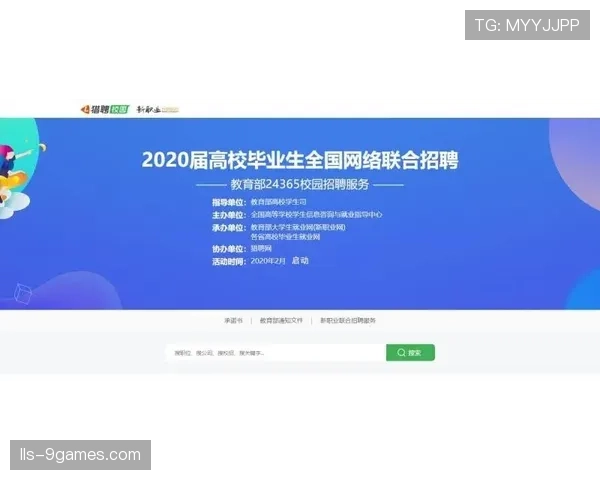
Task: Open 新职业联合招聘服务 link
Action: point(348,320)
